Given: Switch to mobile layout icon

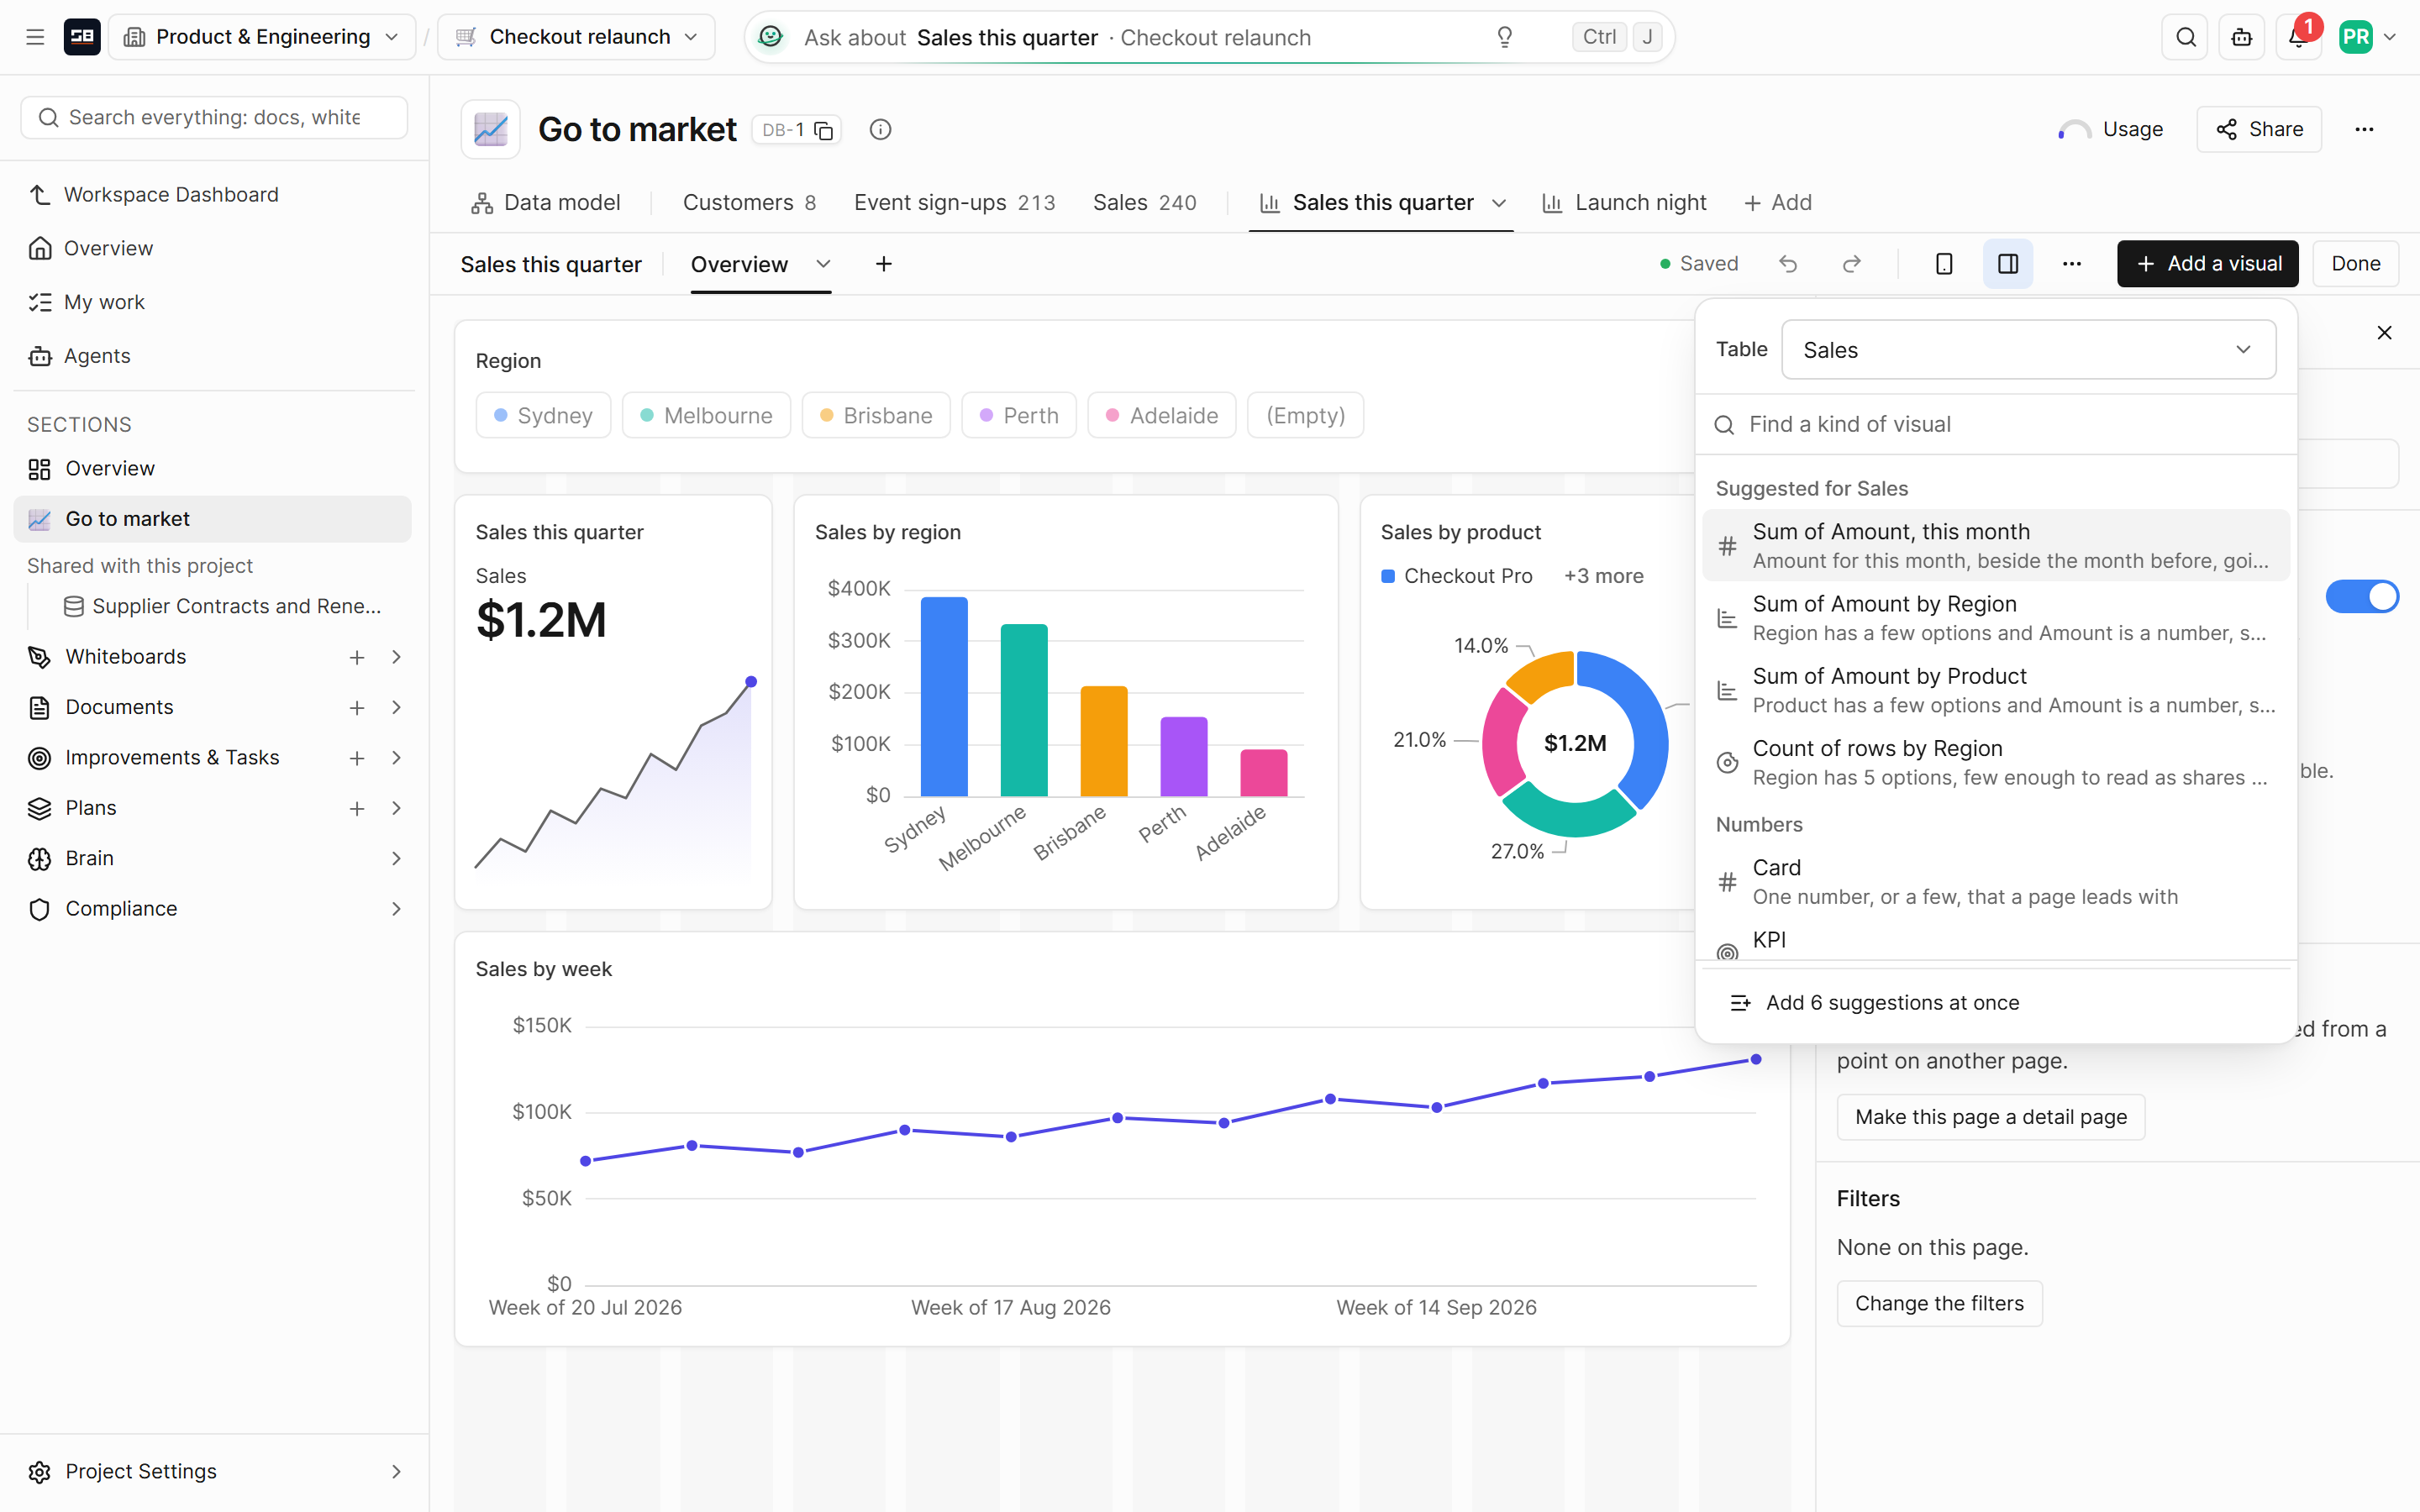Looking at the screenshot, I should click(1943, 264).
